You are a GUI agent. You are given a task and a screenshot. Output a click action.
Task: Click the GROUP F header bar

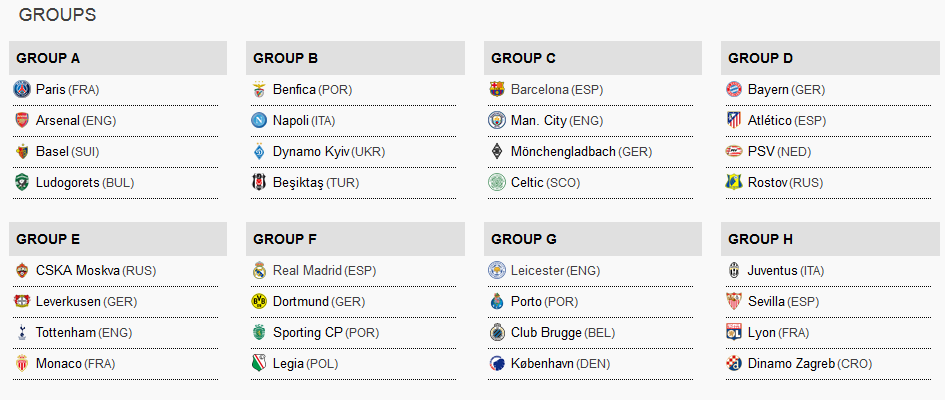point(355,239)
